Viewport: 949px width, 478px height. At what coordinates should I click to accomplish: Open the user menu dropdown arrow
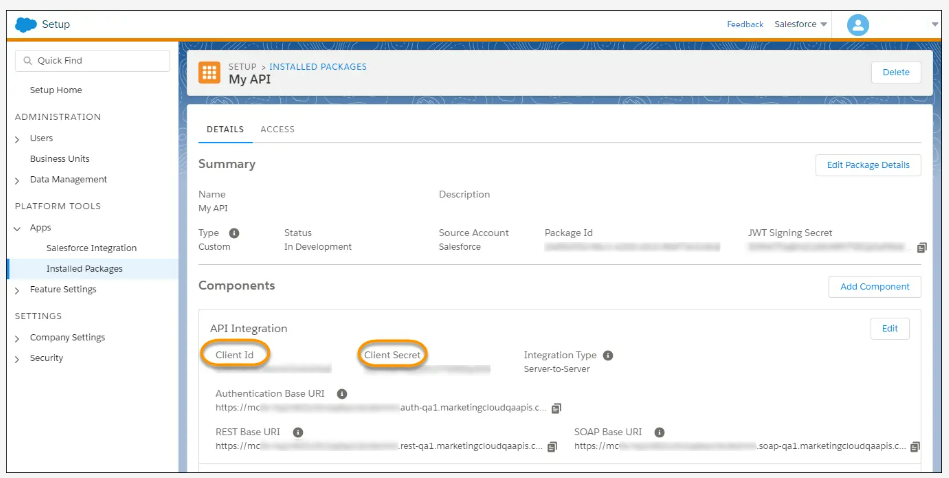pos(934,25)
